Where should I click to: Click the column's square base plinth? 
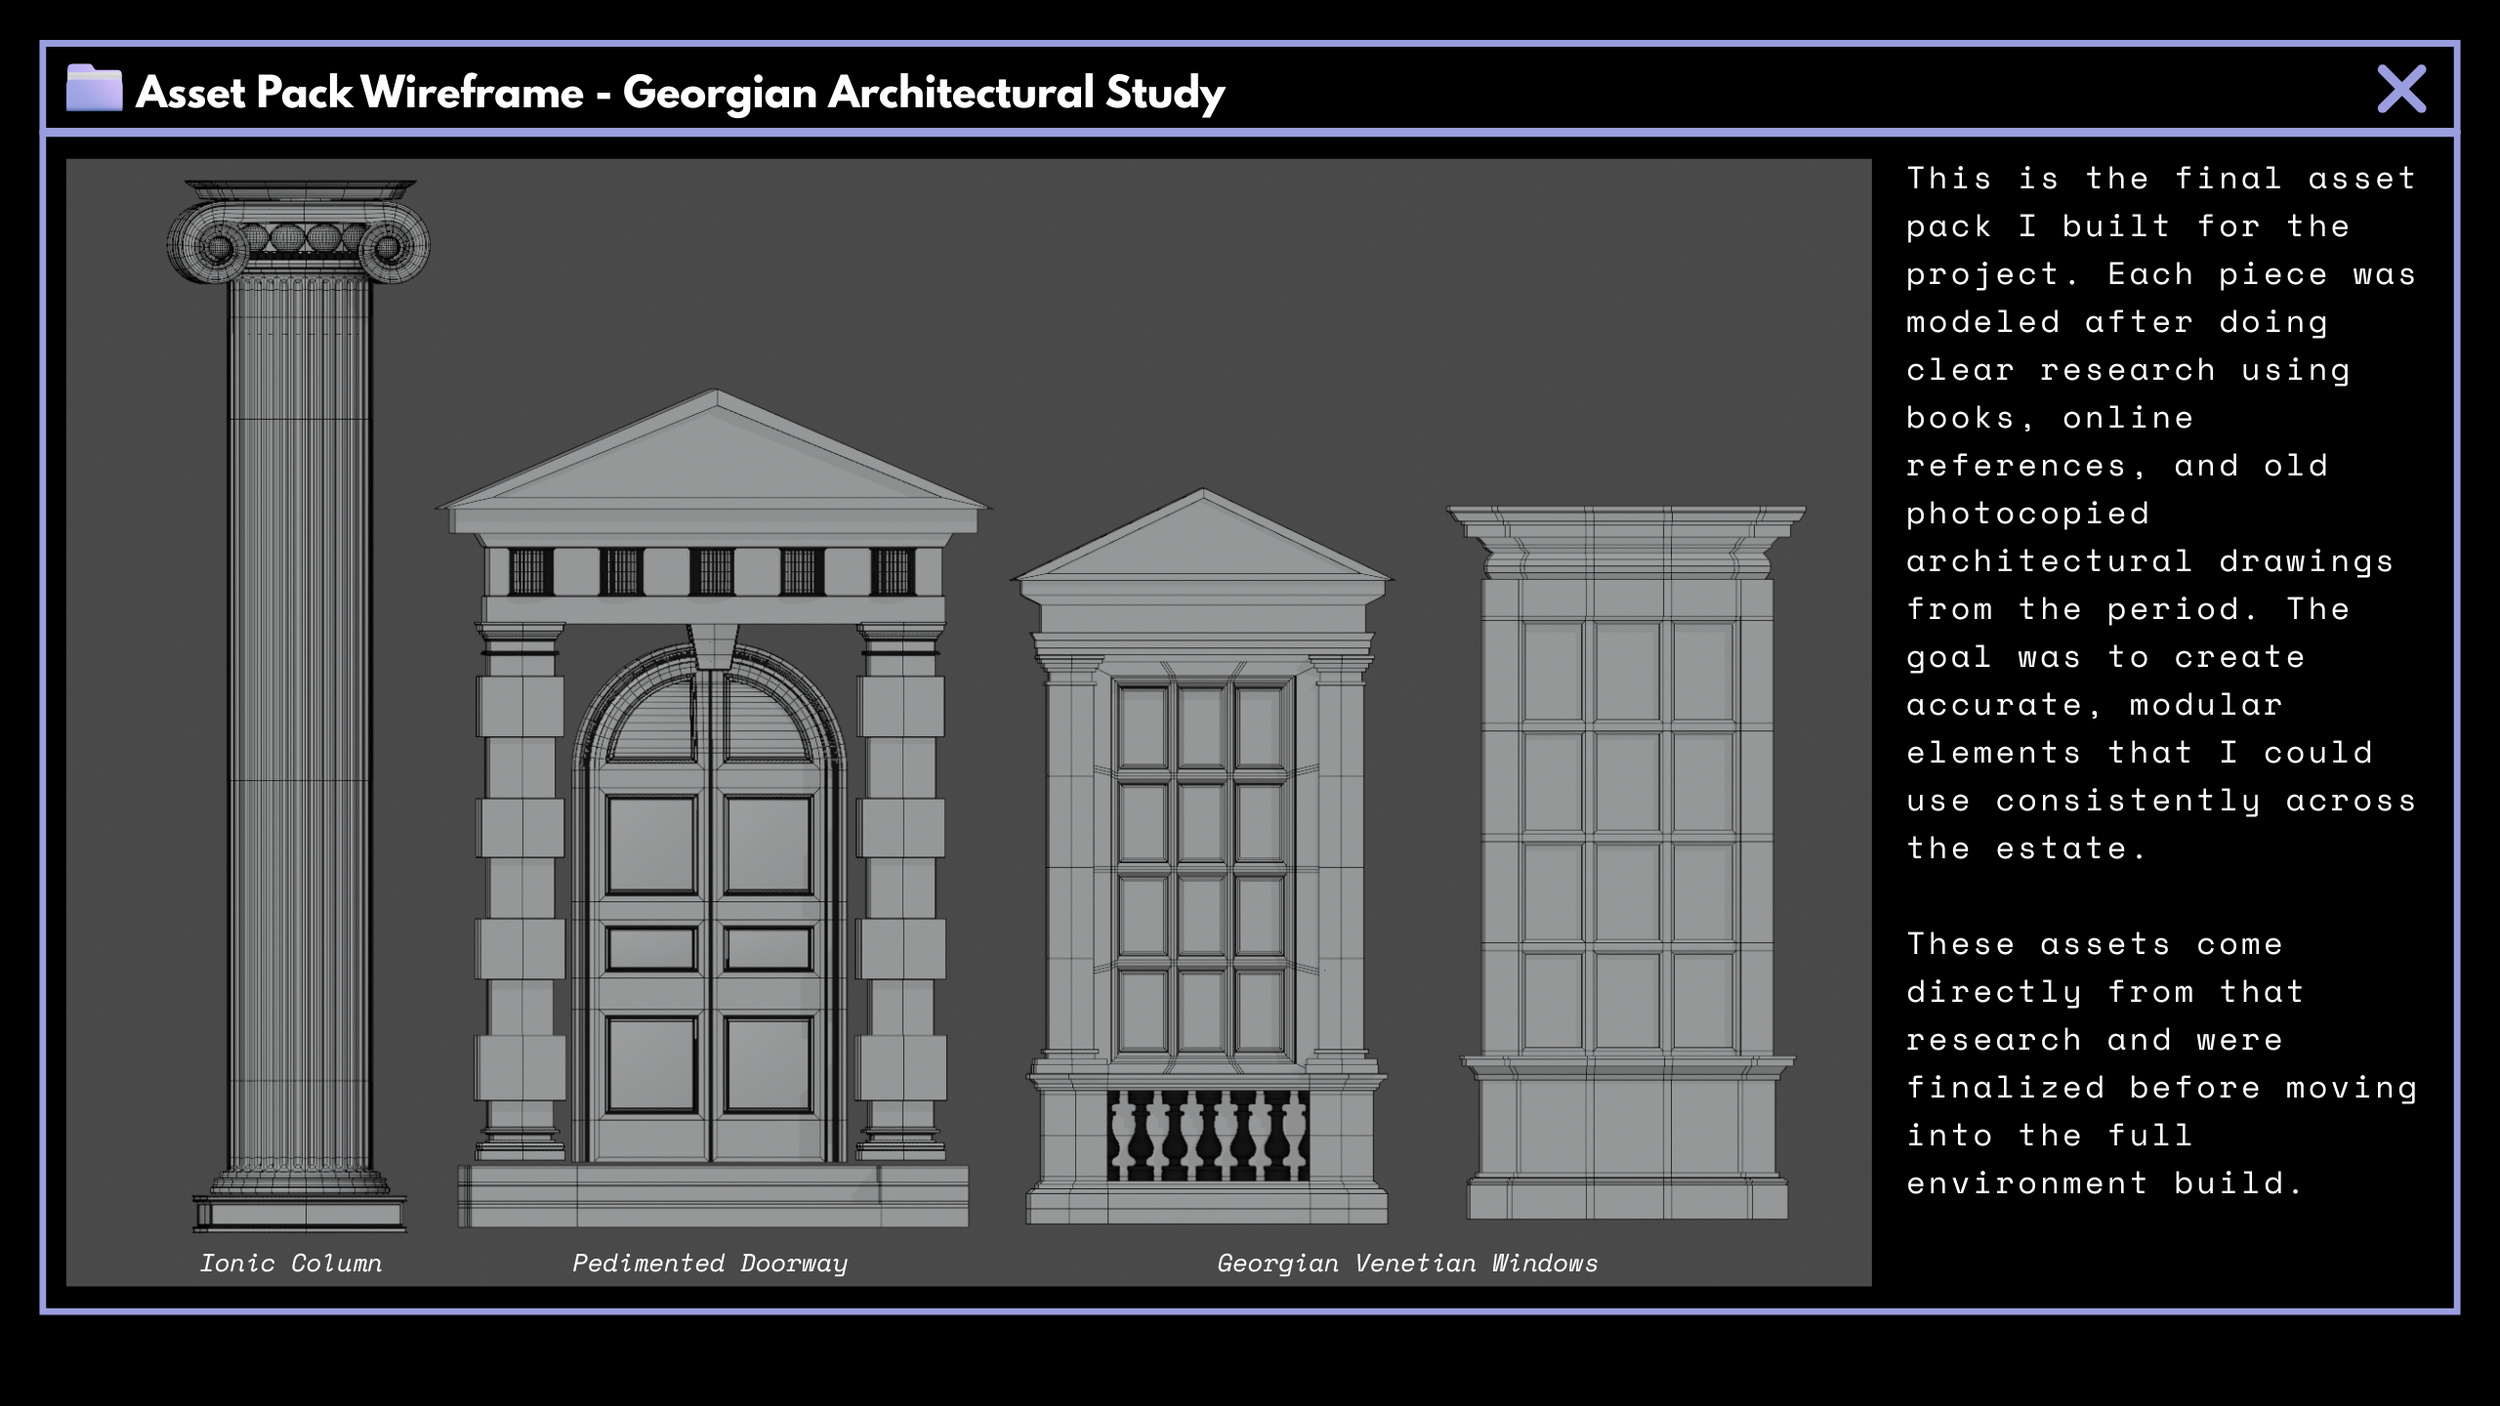click(299, 1213)
